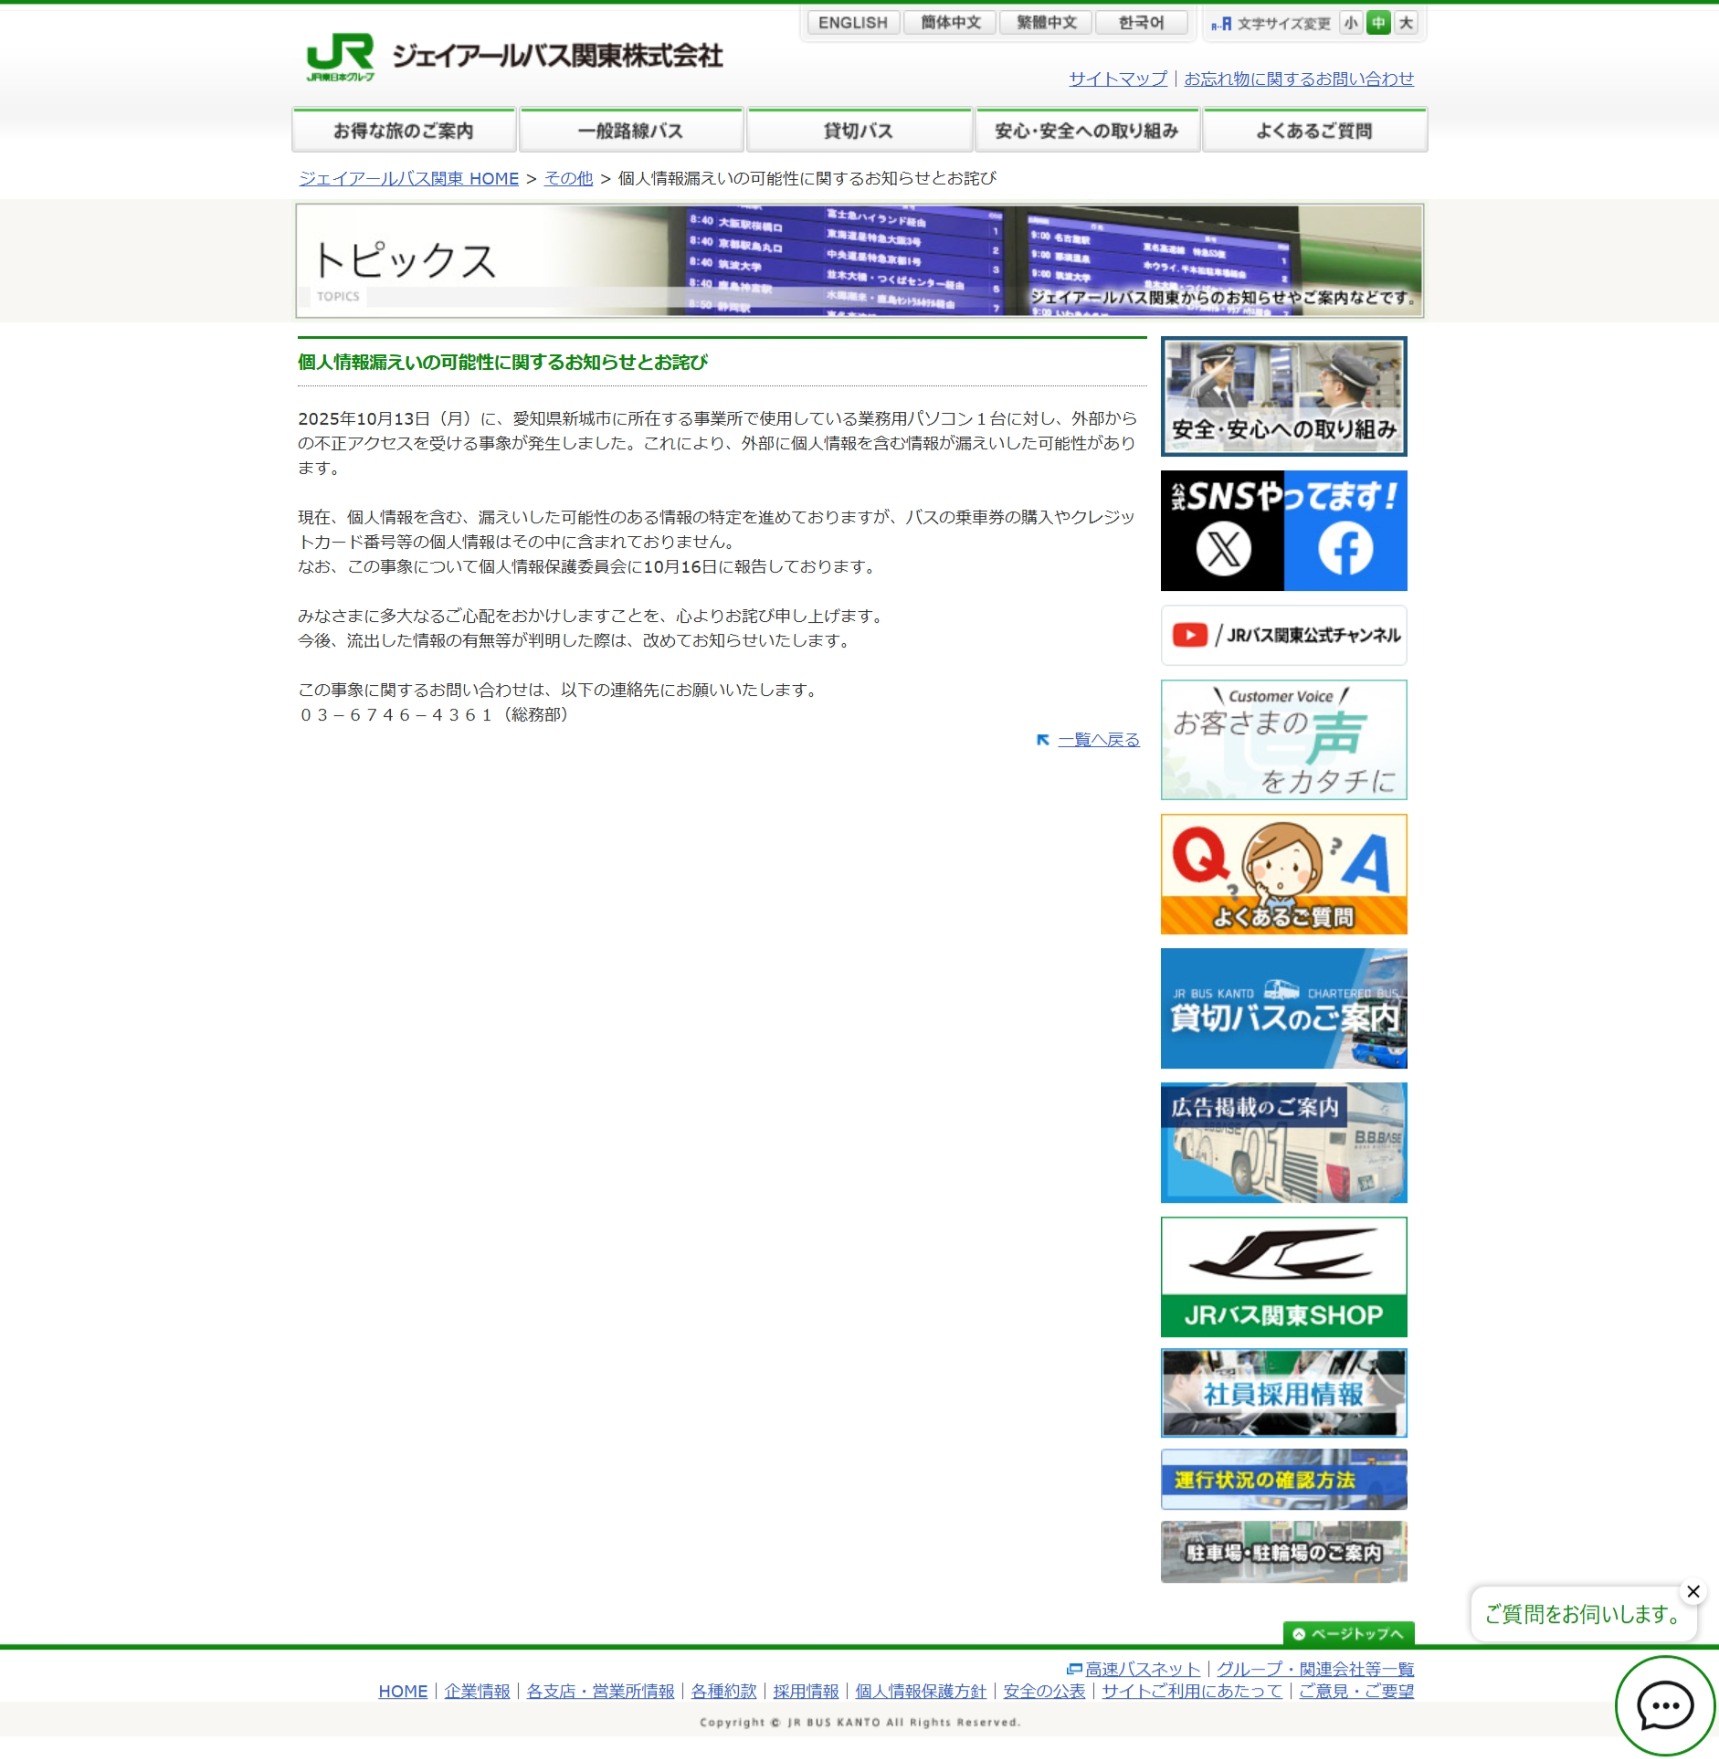Set text size to medium (中)

point(1378,23)
